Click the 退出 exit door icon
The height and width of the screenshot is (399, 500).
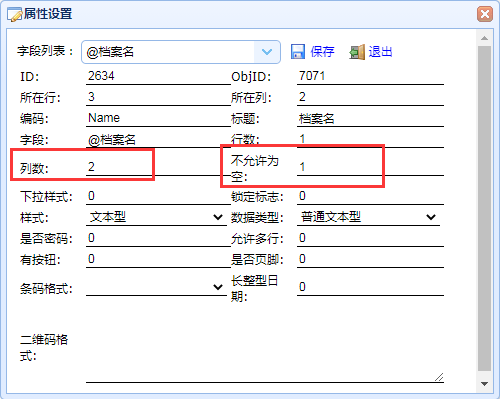[x=357, y=52]
